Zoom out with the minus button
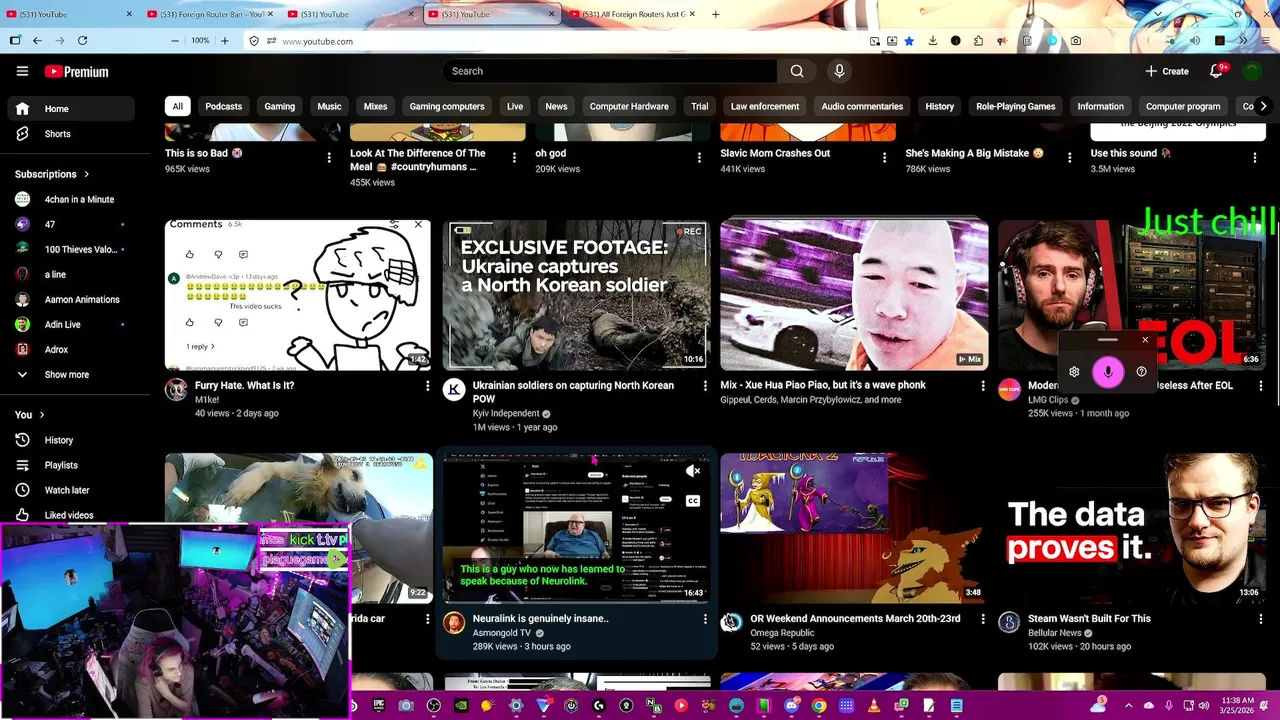The image size is (1280, 720). (x=175, y=41)
